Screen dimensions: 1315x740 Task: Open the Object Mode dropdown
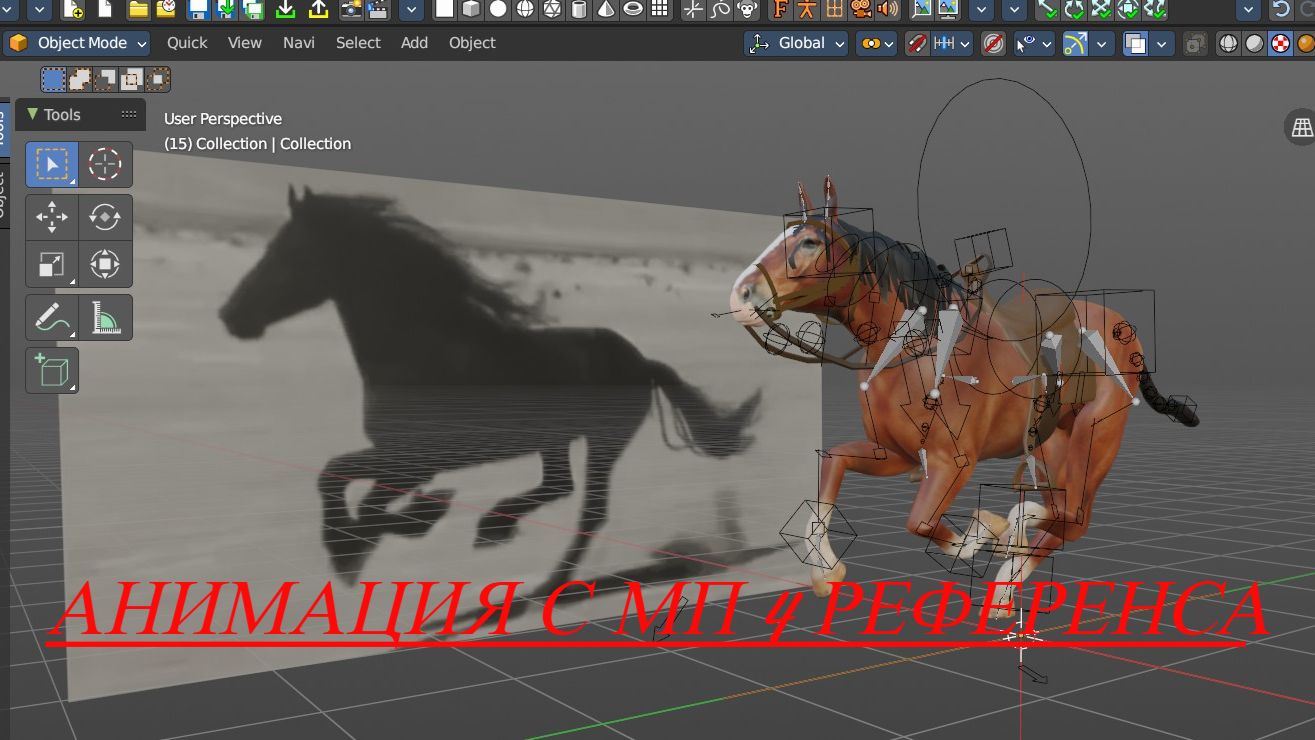point(78,43)
